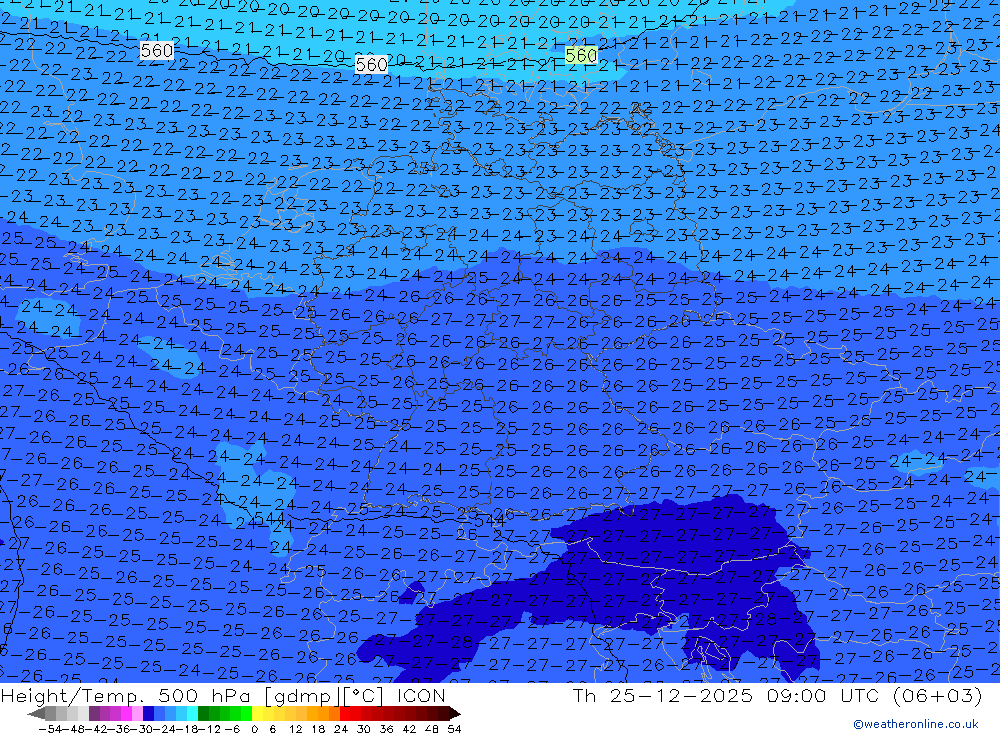Click the dark maroon right arrow end of color bar
Image resolution: width=1000 pixels, height=733 pixels.
tap(455, 713)
